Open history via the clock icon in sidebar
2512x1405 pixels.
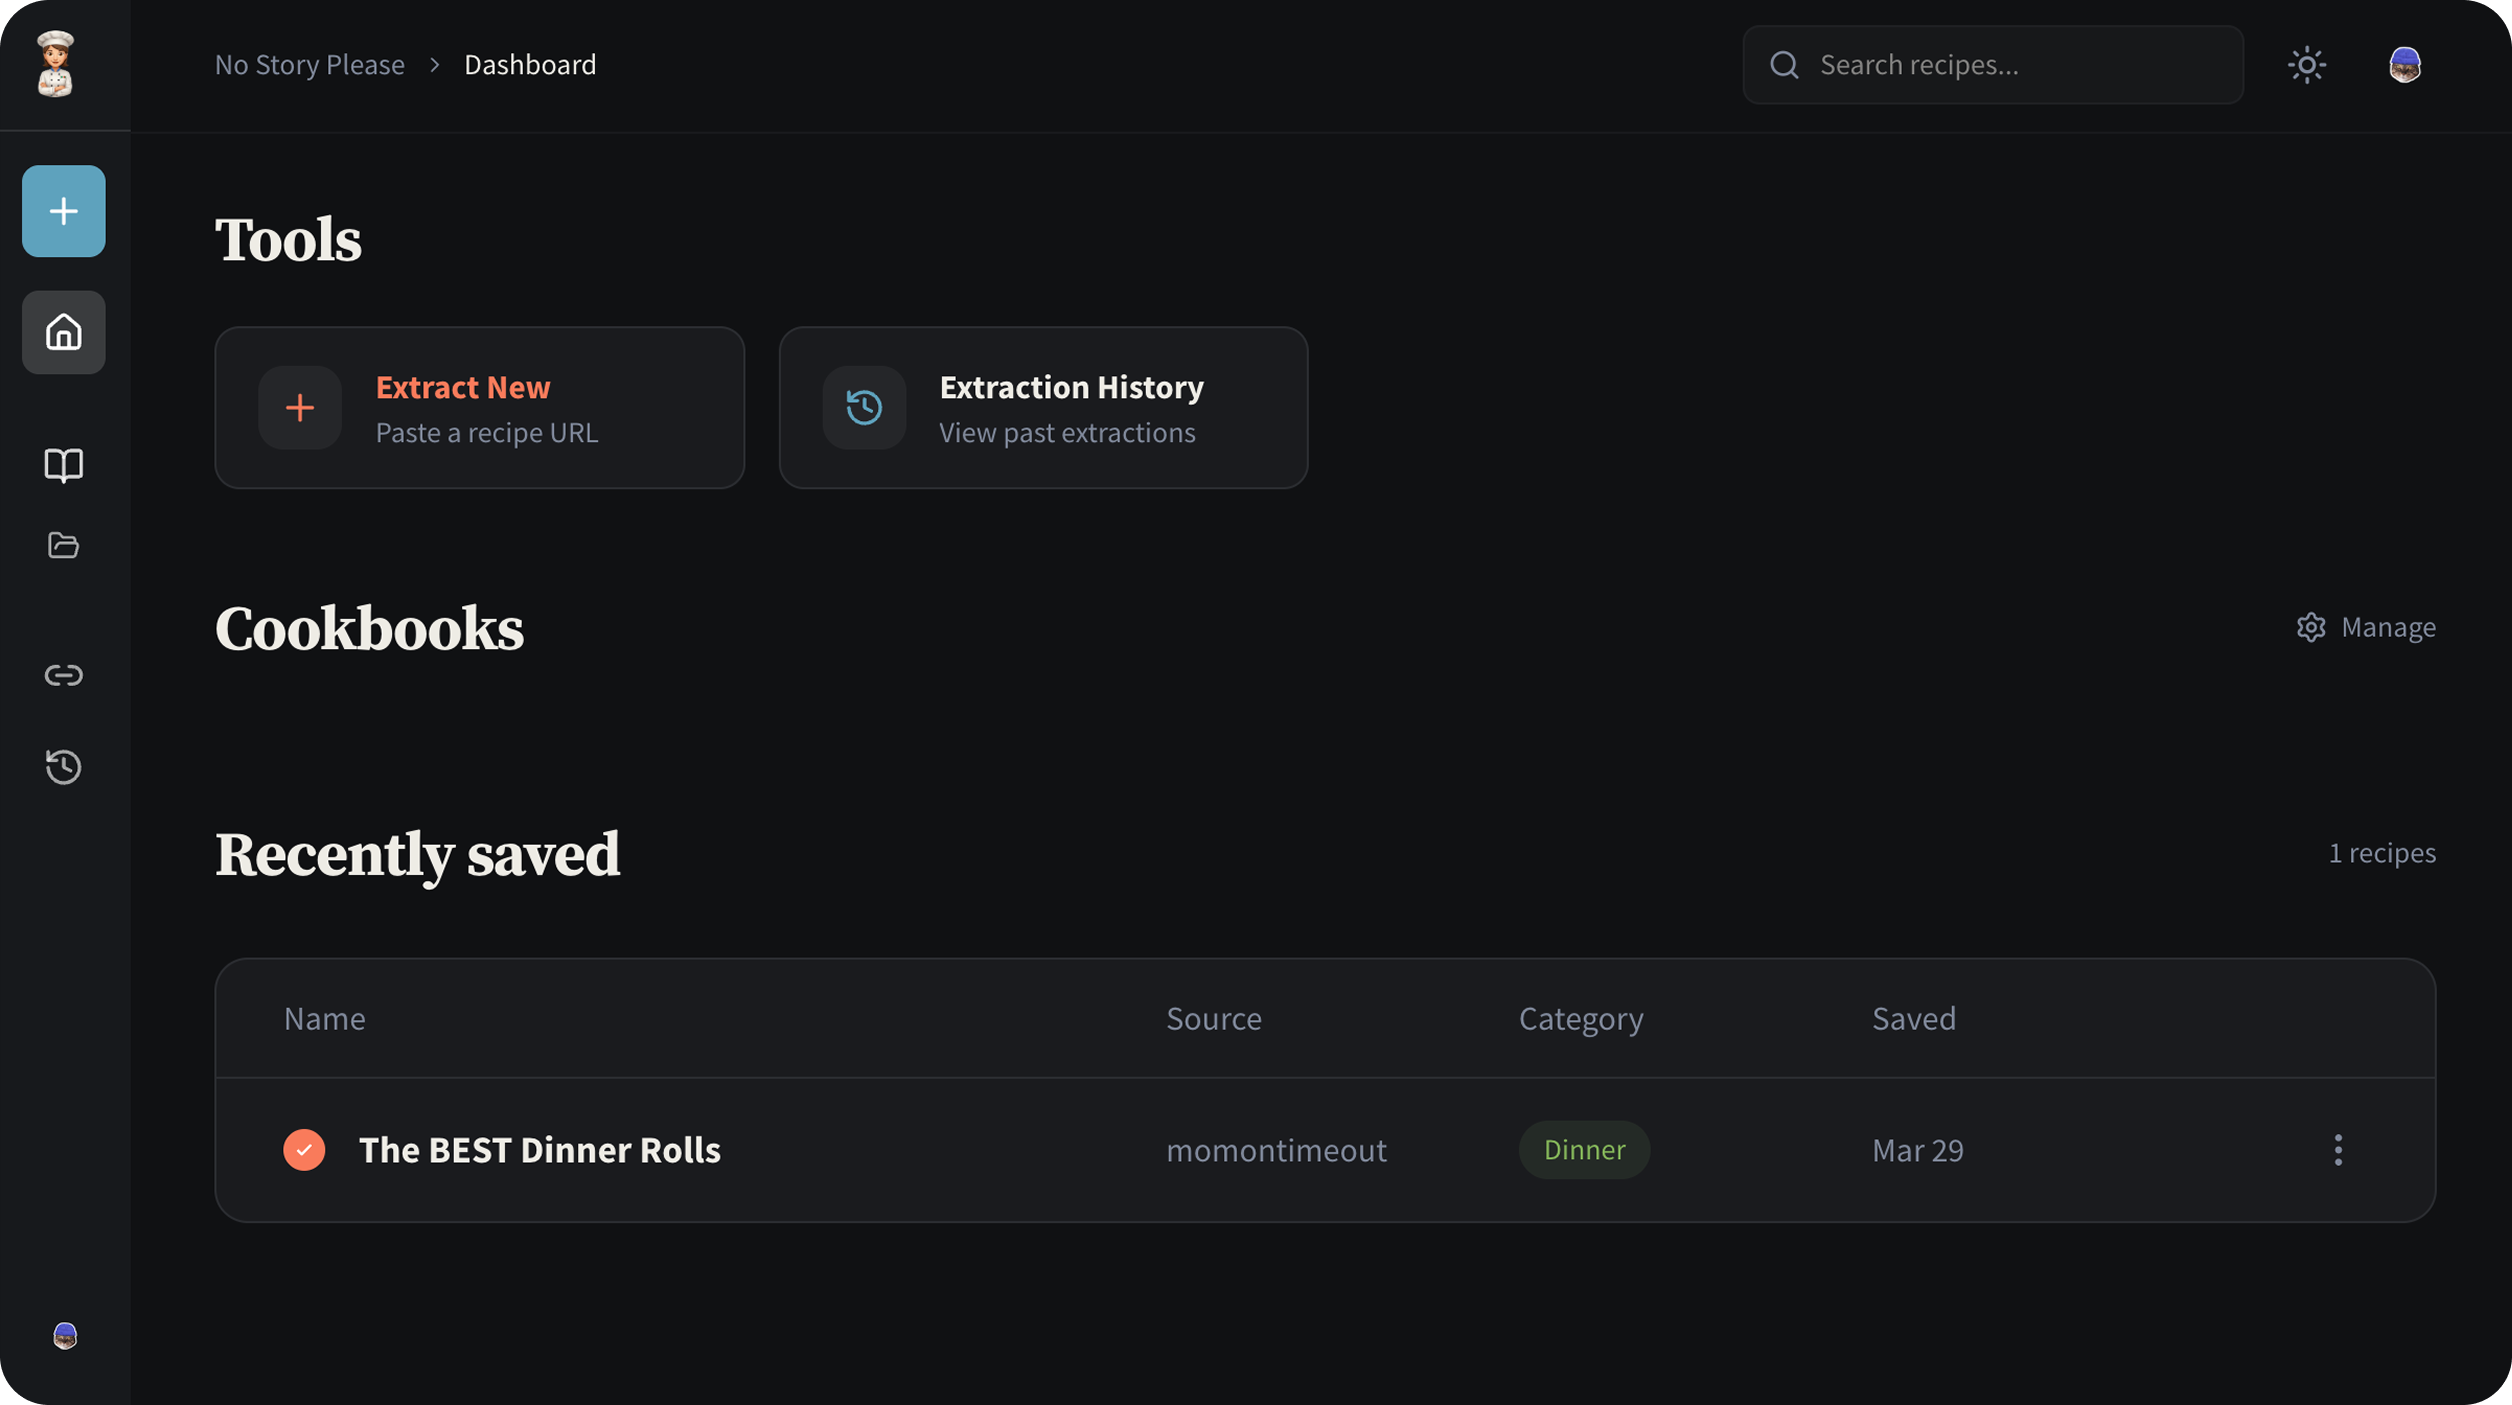(x=63, y=767)
